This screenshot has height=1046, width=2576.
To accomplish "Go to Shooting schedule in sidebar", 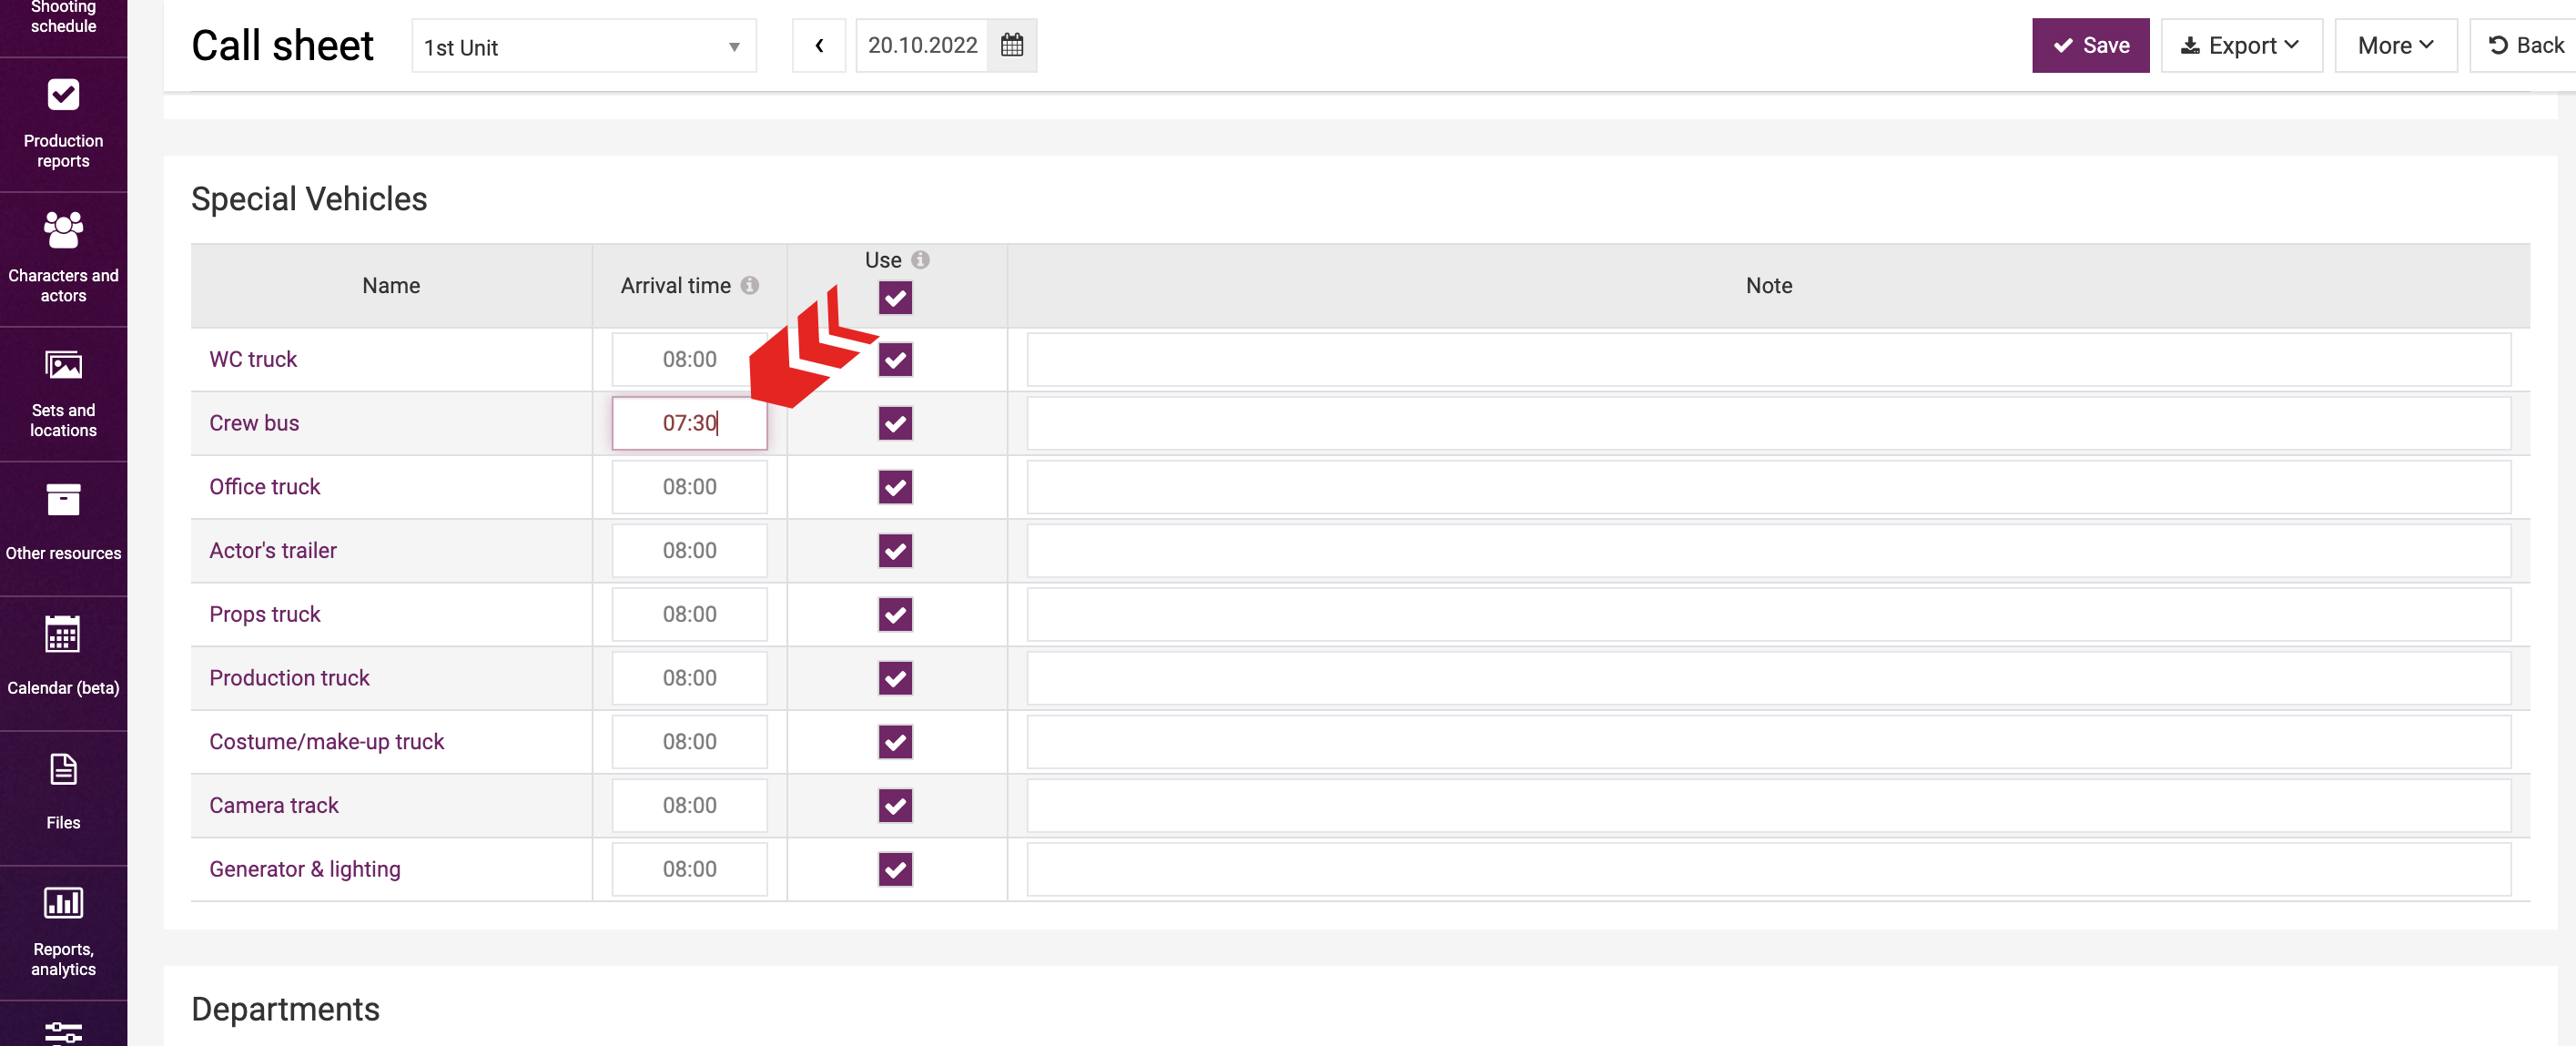I will click(x=63, y=18).
